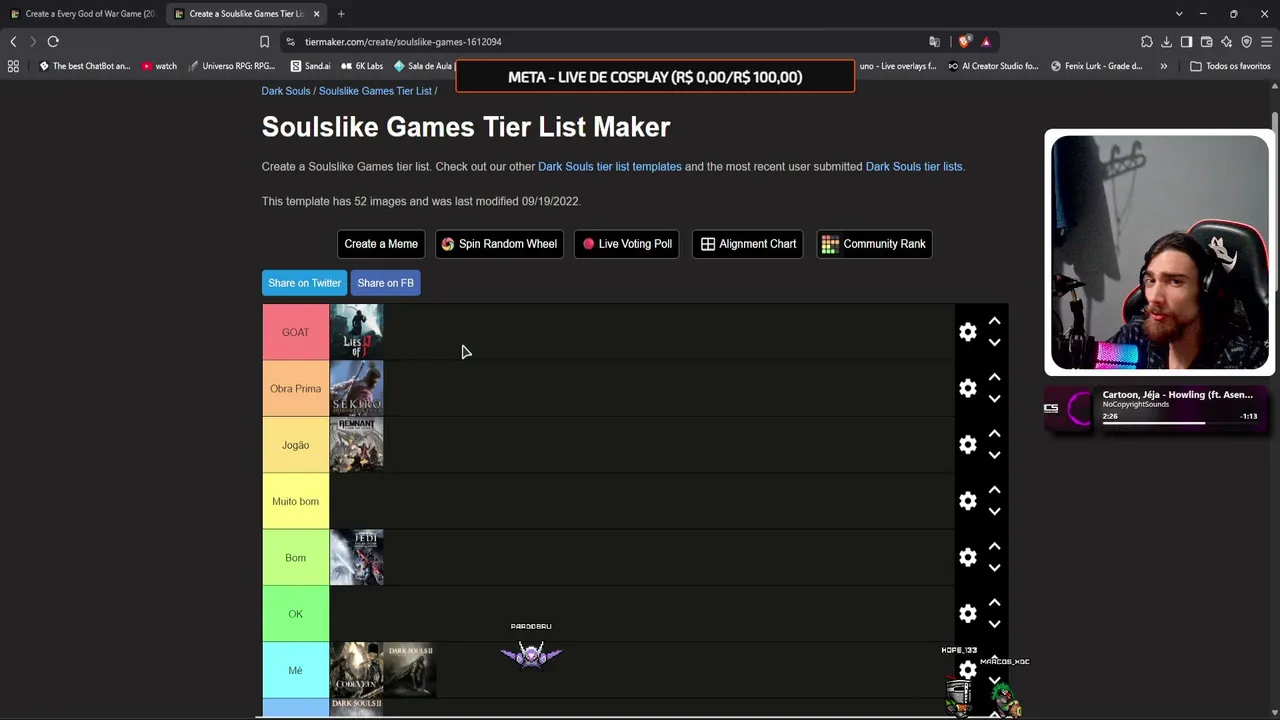Move GOAT tier row up
This screenshot has height=720, width=1280.
point(994,321)
